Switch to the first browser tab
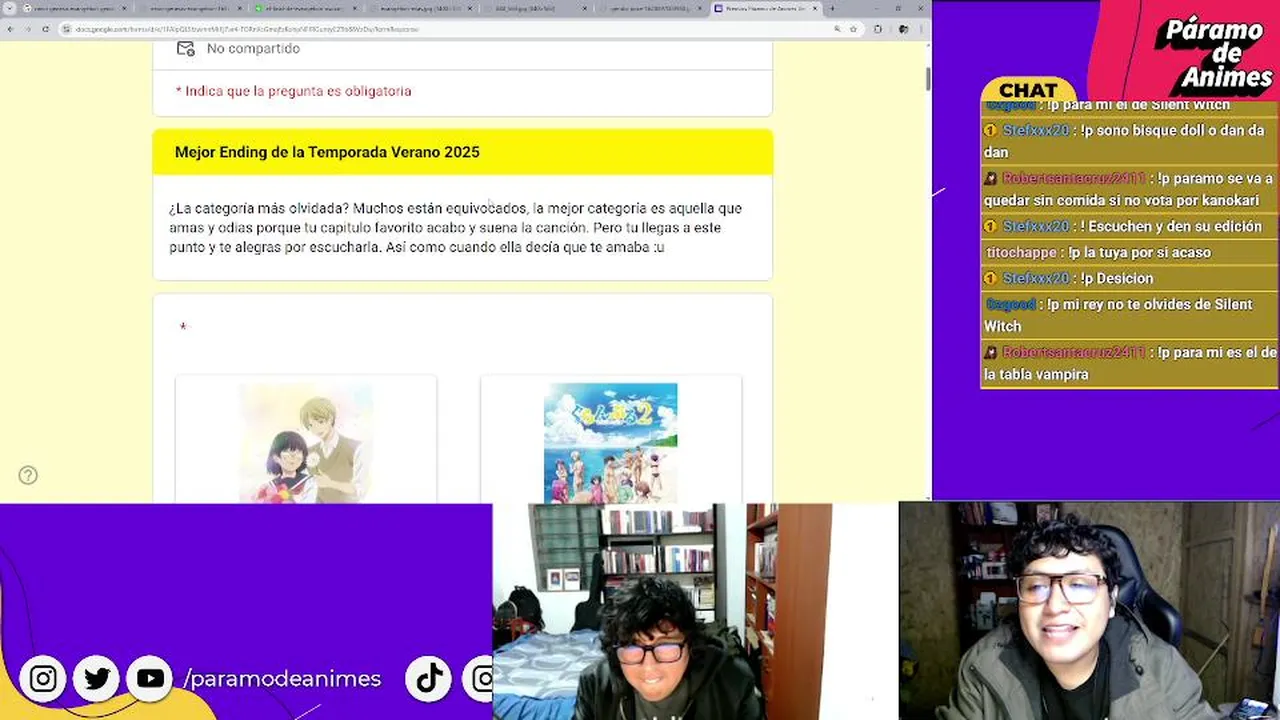Viewport: 1280px width, 720px height. point(73,8)
